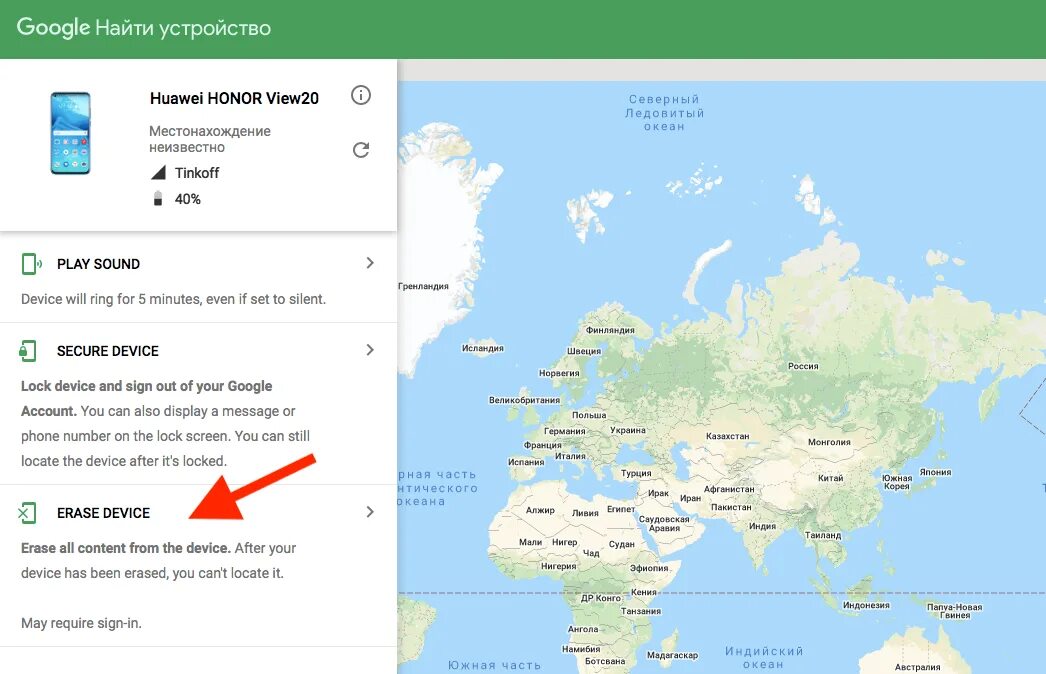Click Германия label on the map
The height and width of the screenshot is (674, 1046).
pos(564,430)
